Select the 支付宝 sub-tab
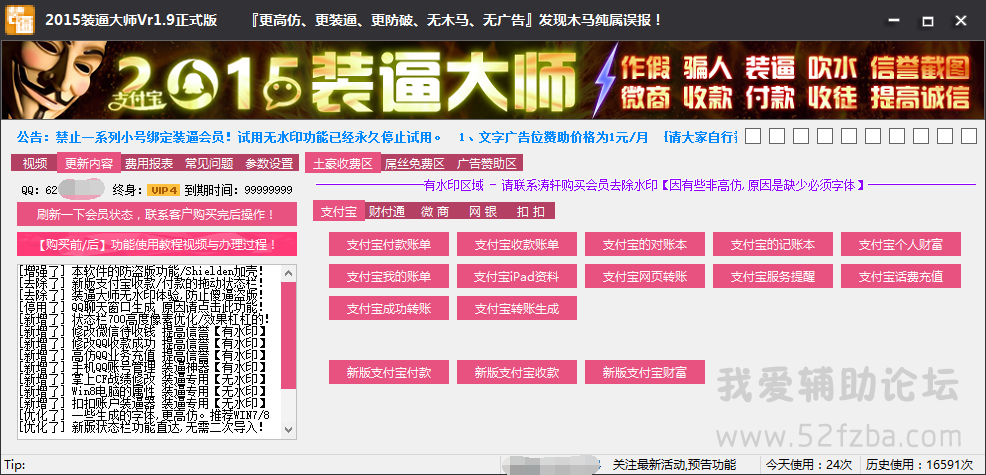 tap(339, 211)
